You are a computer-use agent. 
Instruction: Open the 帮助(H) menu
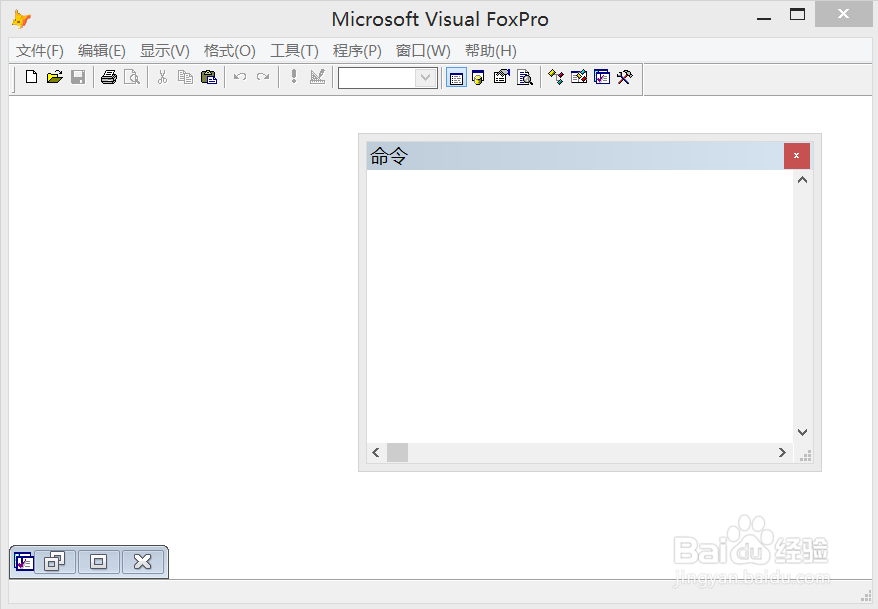(491, 51)
